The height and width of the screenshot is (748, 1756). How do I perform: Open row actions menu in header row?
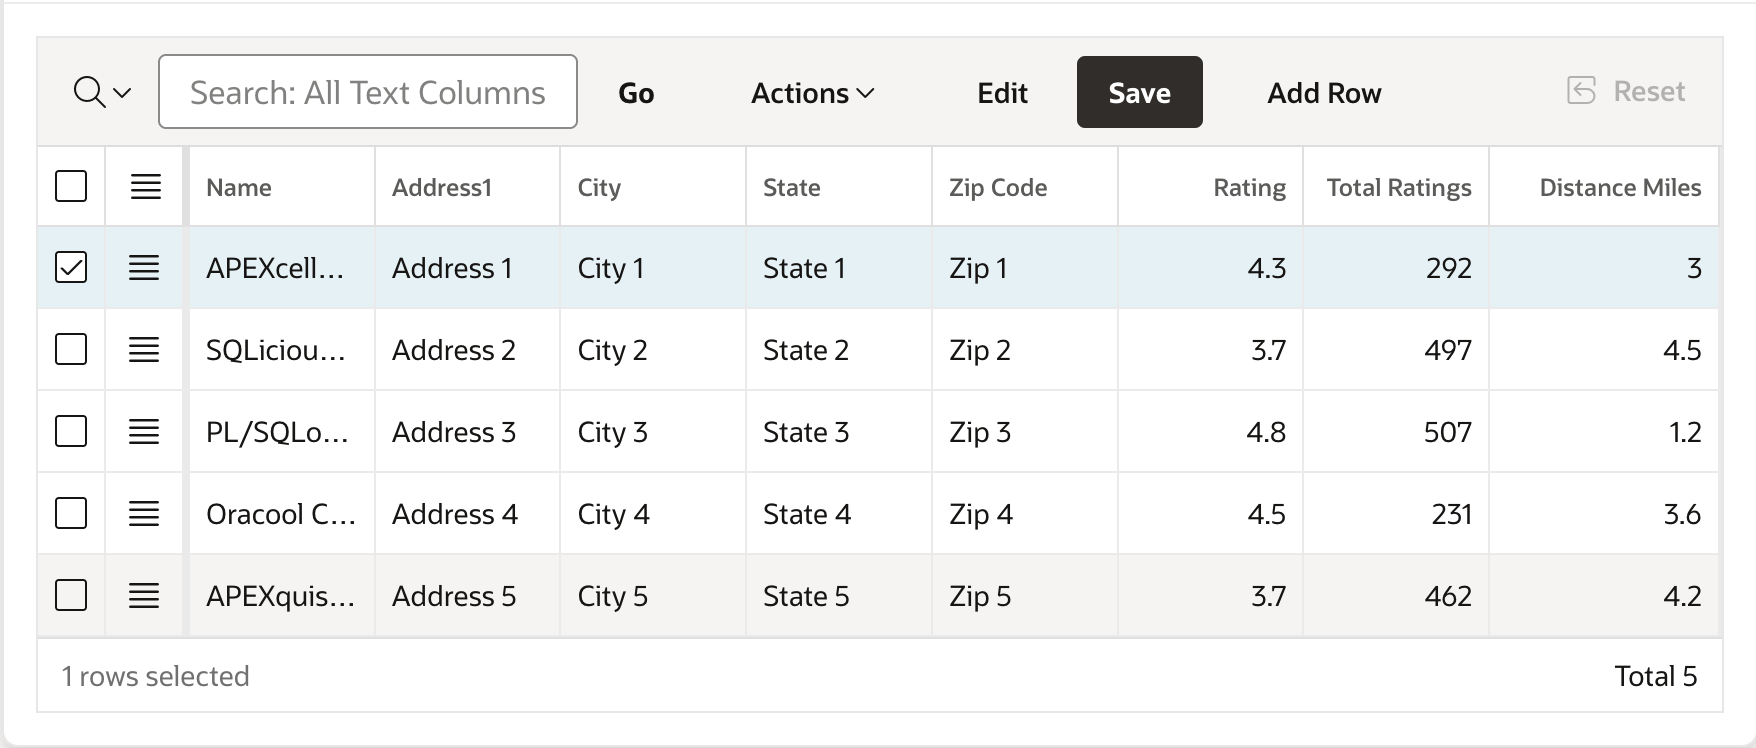(146, 186)
